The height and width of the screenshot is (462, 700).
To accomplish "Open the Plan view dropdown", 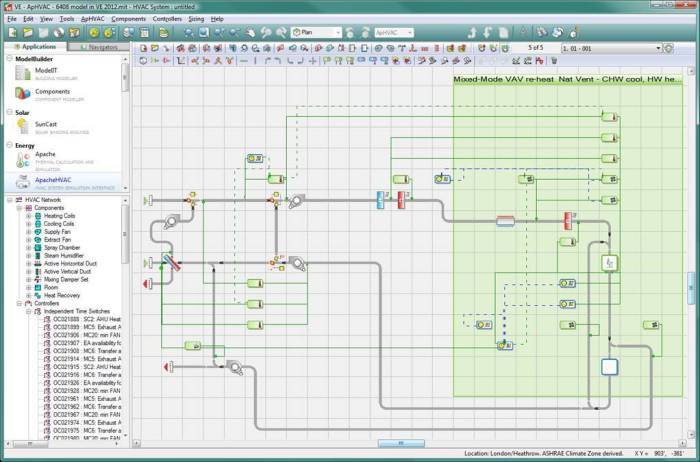I will [316, 33].
